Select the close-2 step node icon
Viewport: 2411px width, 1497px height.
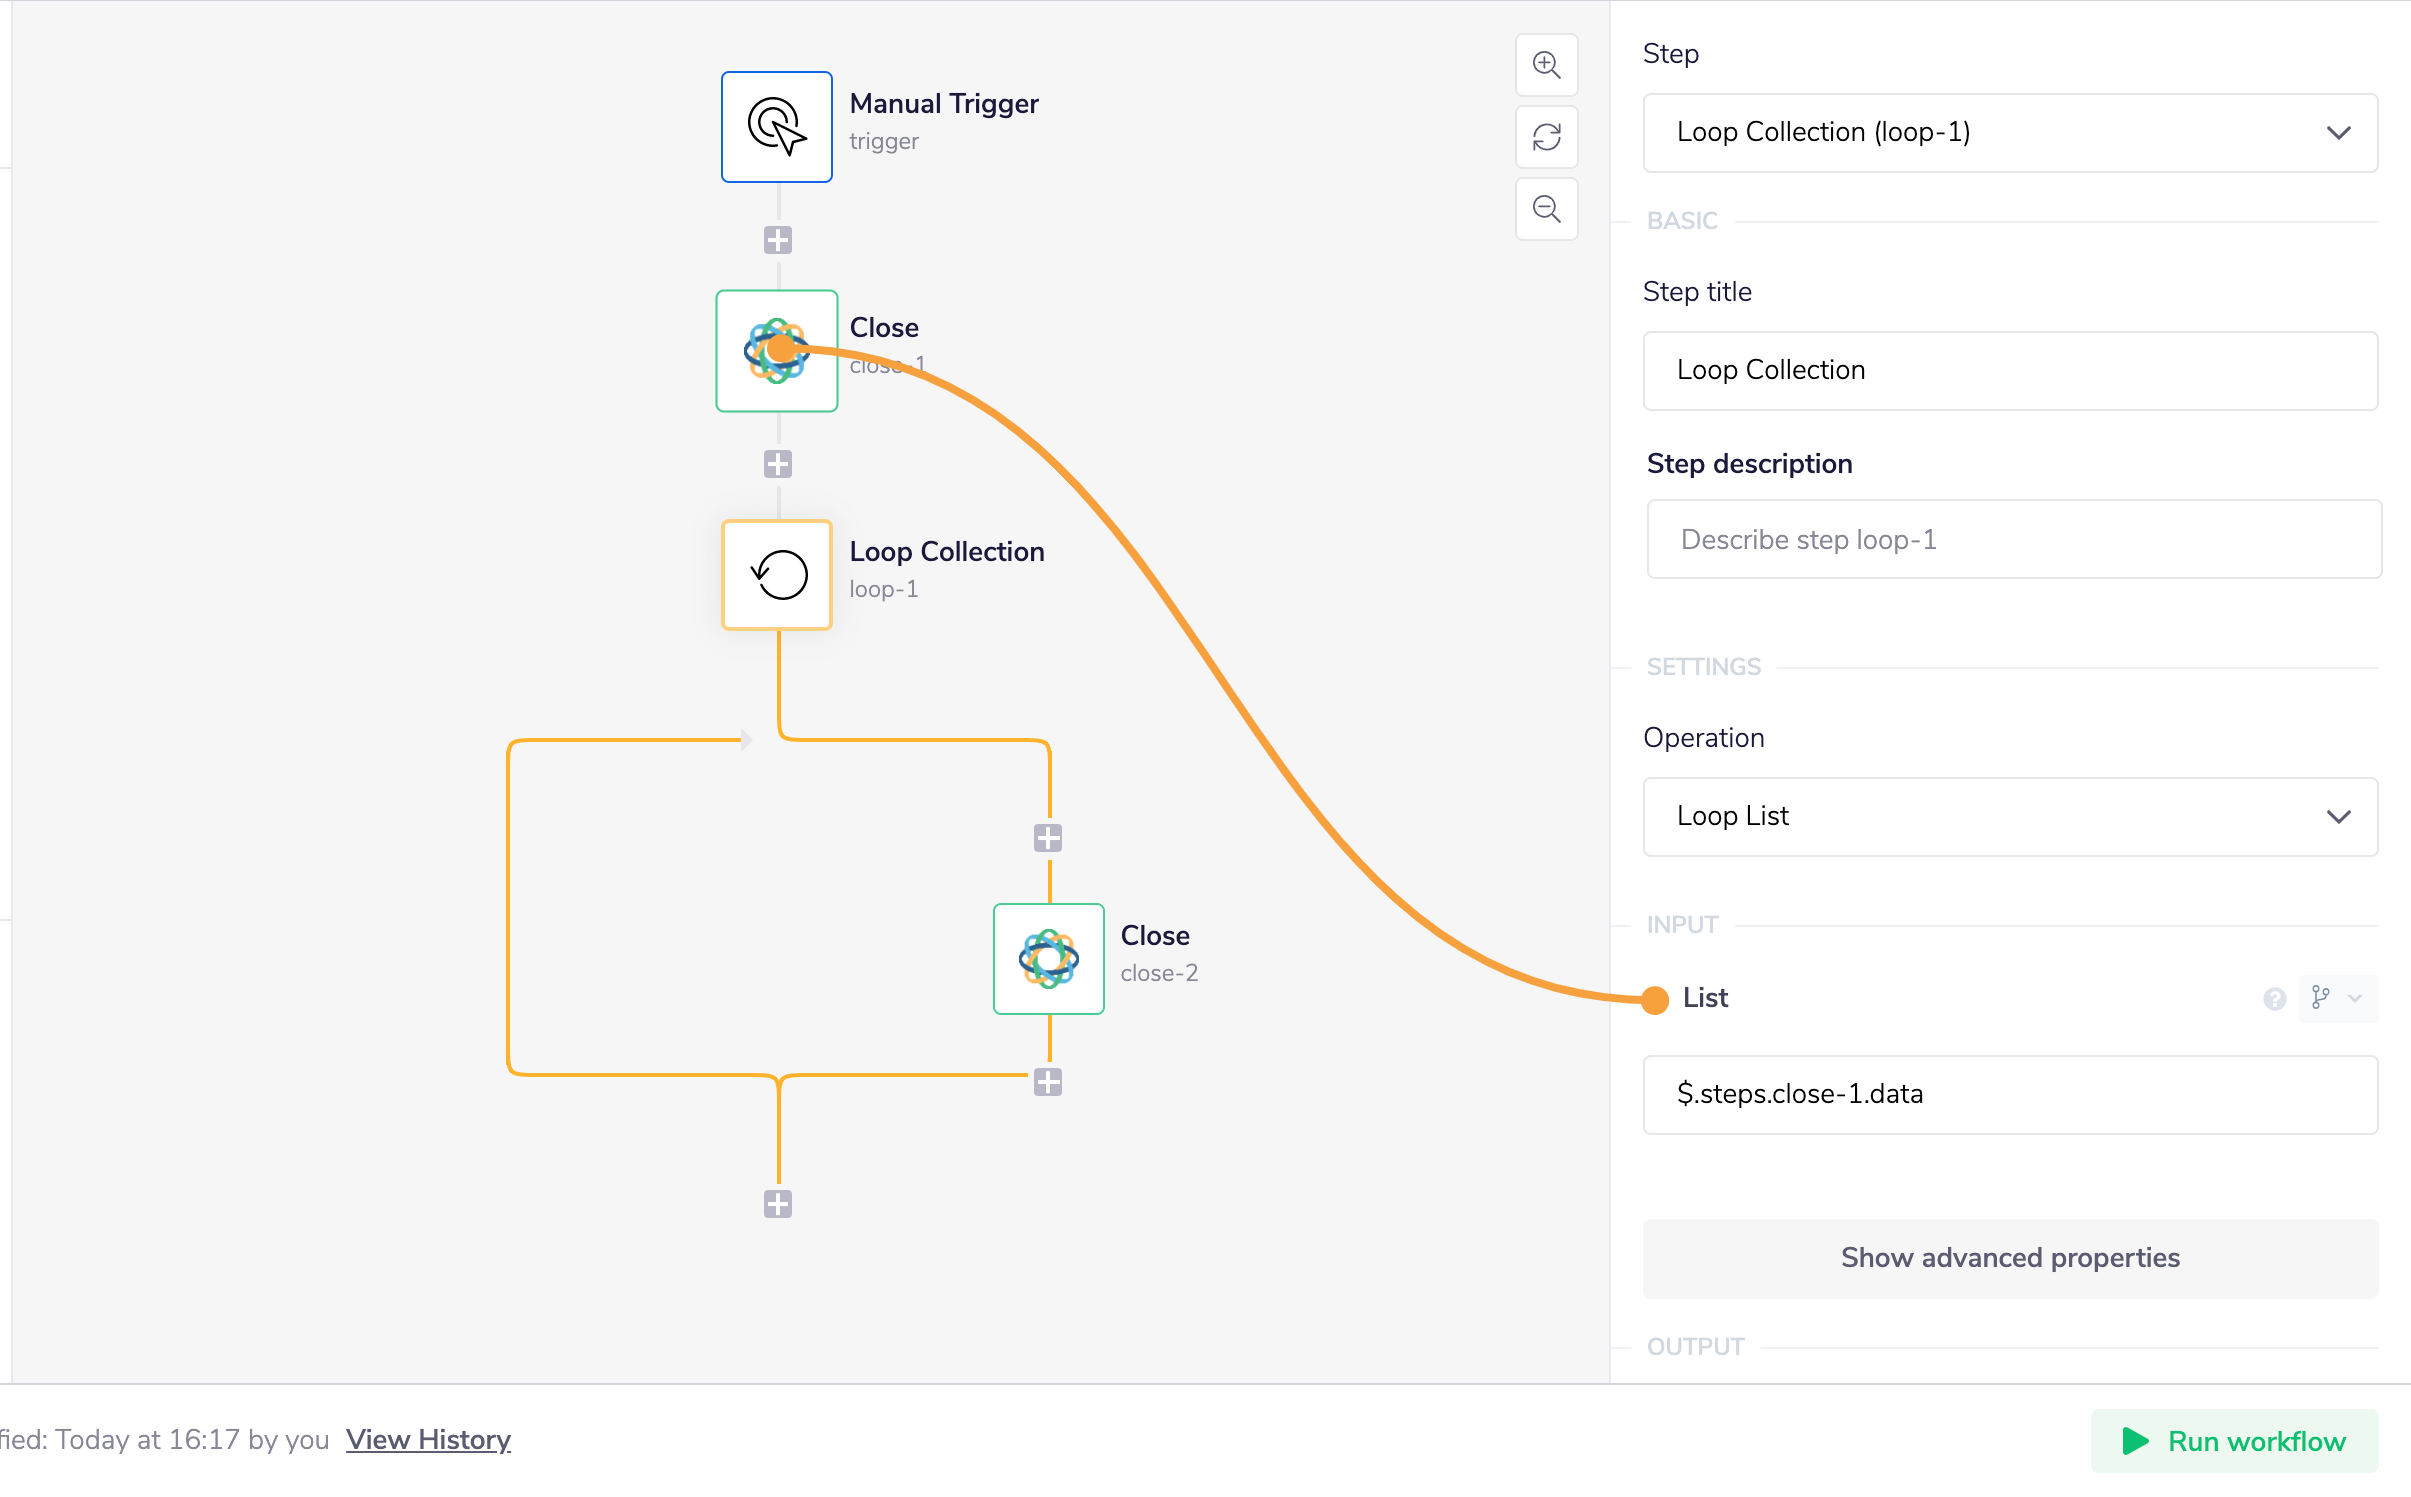click(x=1048, y=959)
